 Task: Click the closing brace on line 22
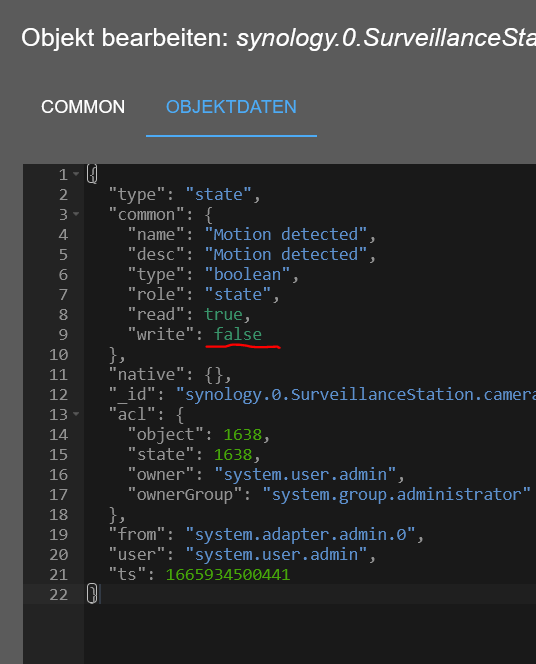pyautogui.click(x=91, y=594)
